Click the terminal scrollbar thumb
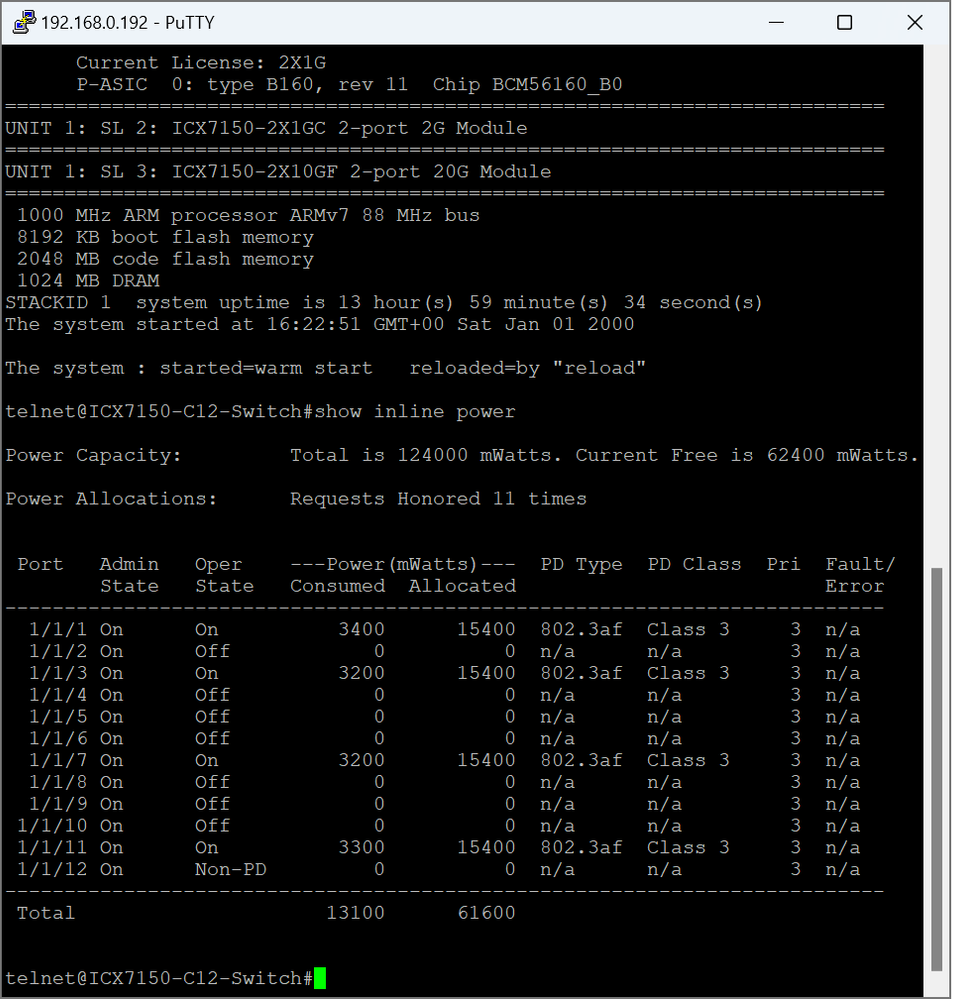Image resolution: width=954 pixels, height=999 pixels. 936,769
